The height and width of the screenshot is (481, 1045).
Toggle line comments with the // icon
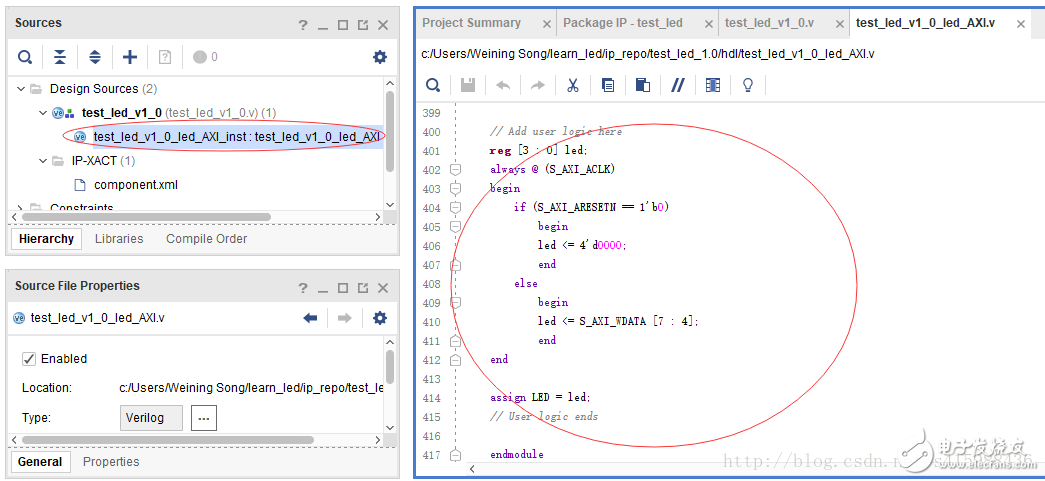coord(677,85)
